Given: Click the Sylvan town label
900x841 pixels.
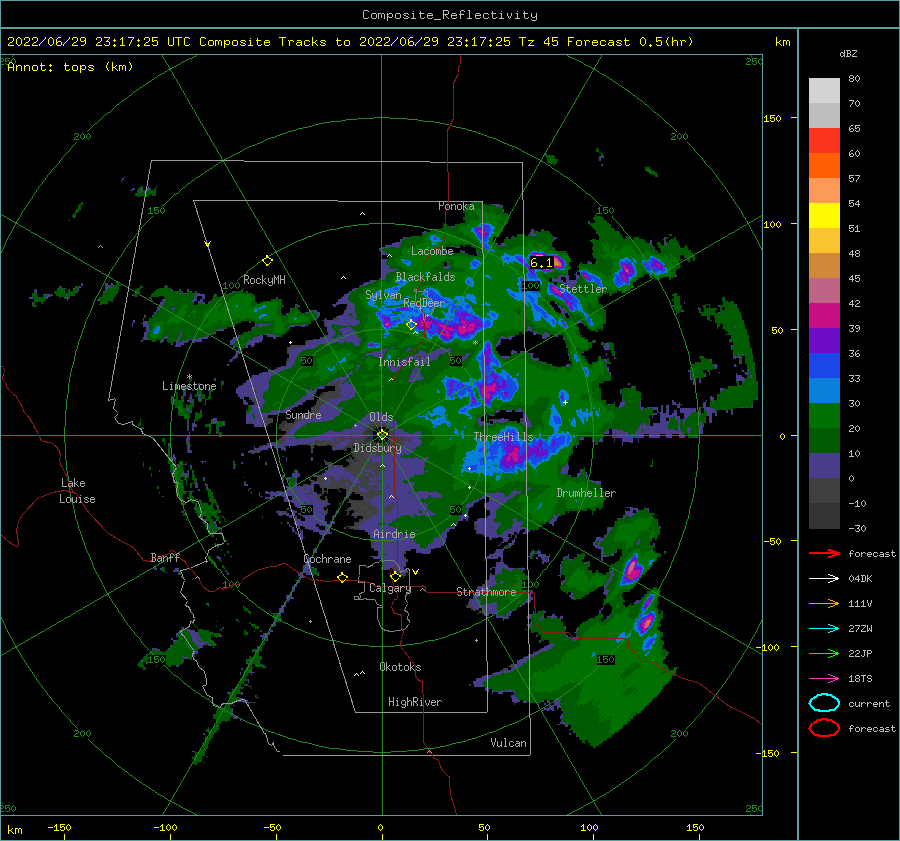Looking at the screenshot, I should pyautogui.click(x=383, y=295).
